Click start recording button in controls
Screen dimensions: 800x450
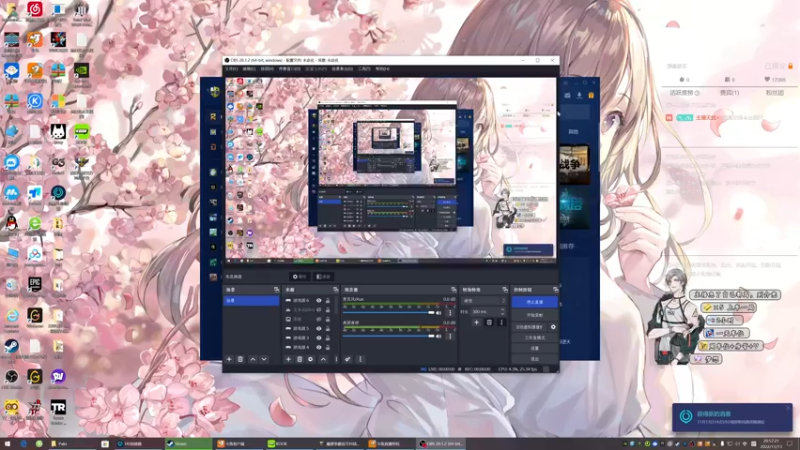tap(535, 315)
